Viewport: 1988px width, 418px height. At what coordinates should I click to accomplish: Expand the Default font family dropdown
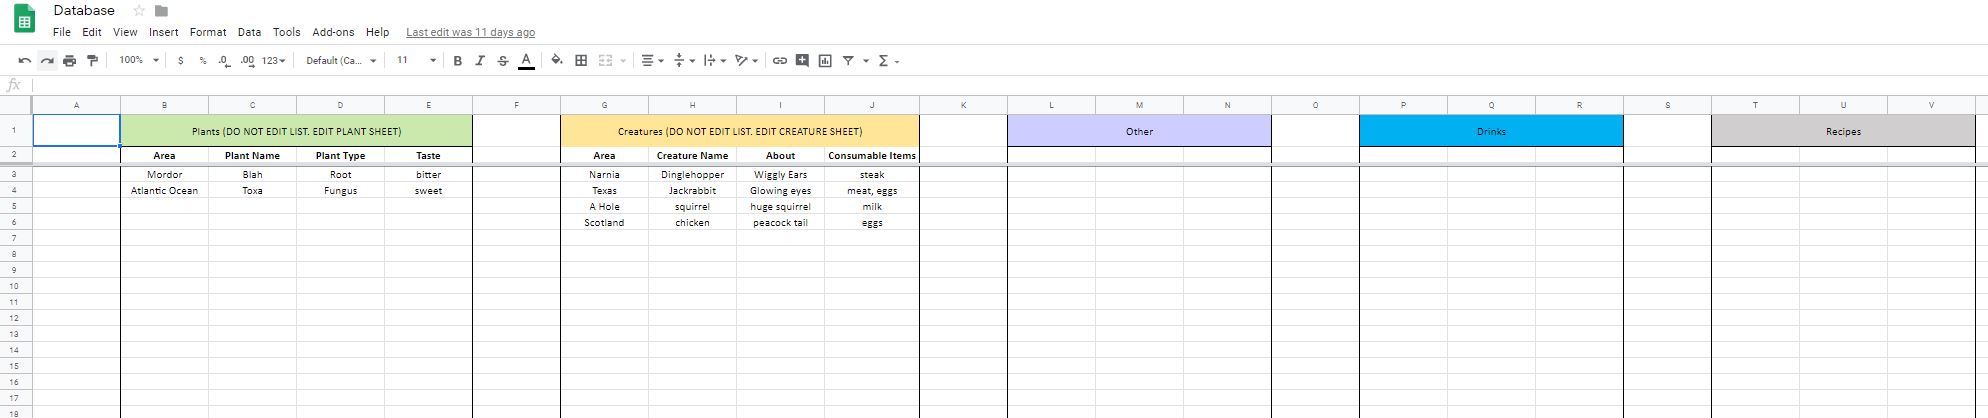click(x=341, y=61)
